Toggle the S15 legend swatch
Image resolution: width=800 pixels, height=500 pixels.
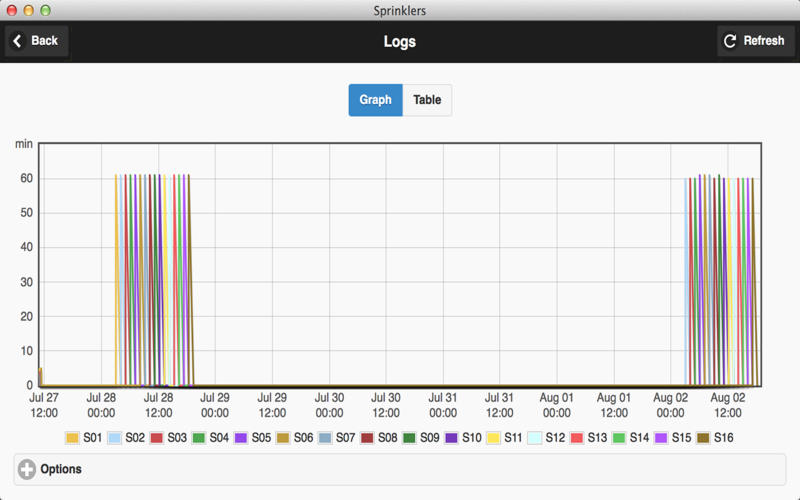tap(661, 438)
